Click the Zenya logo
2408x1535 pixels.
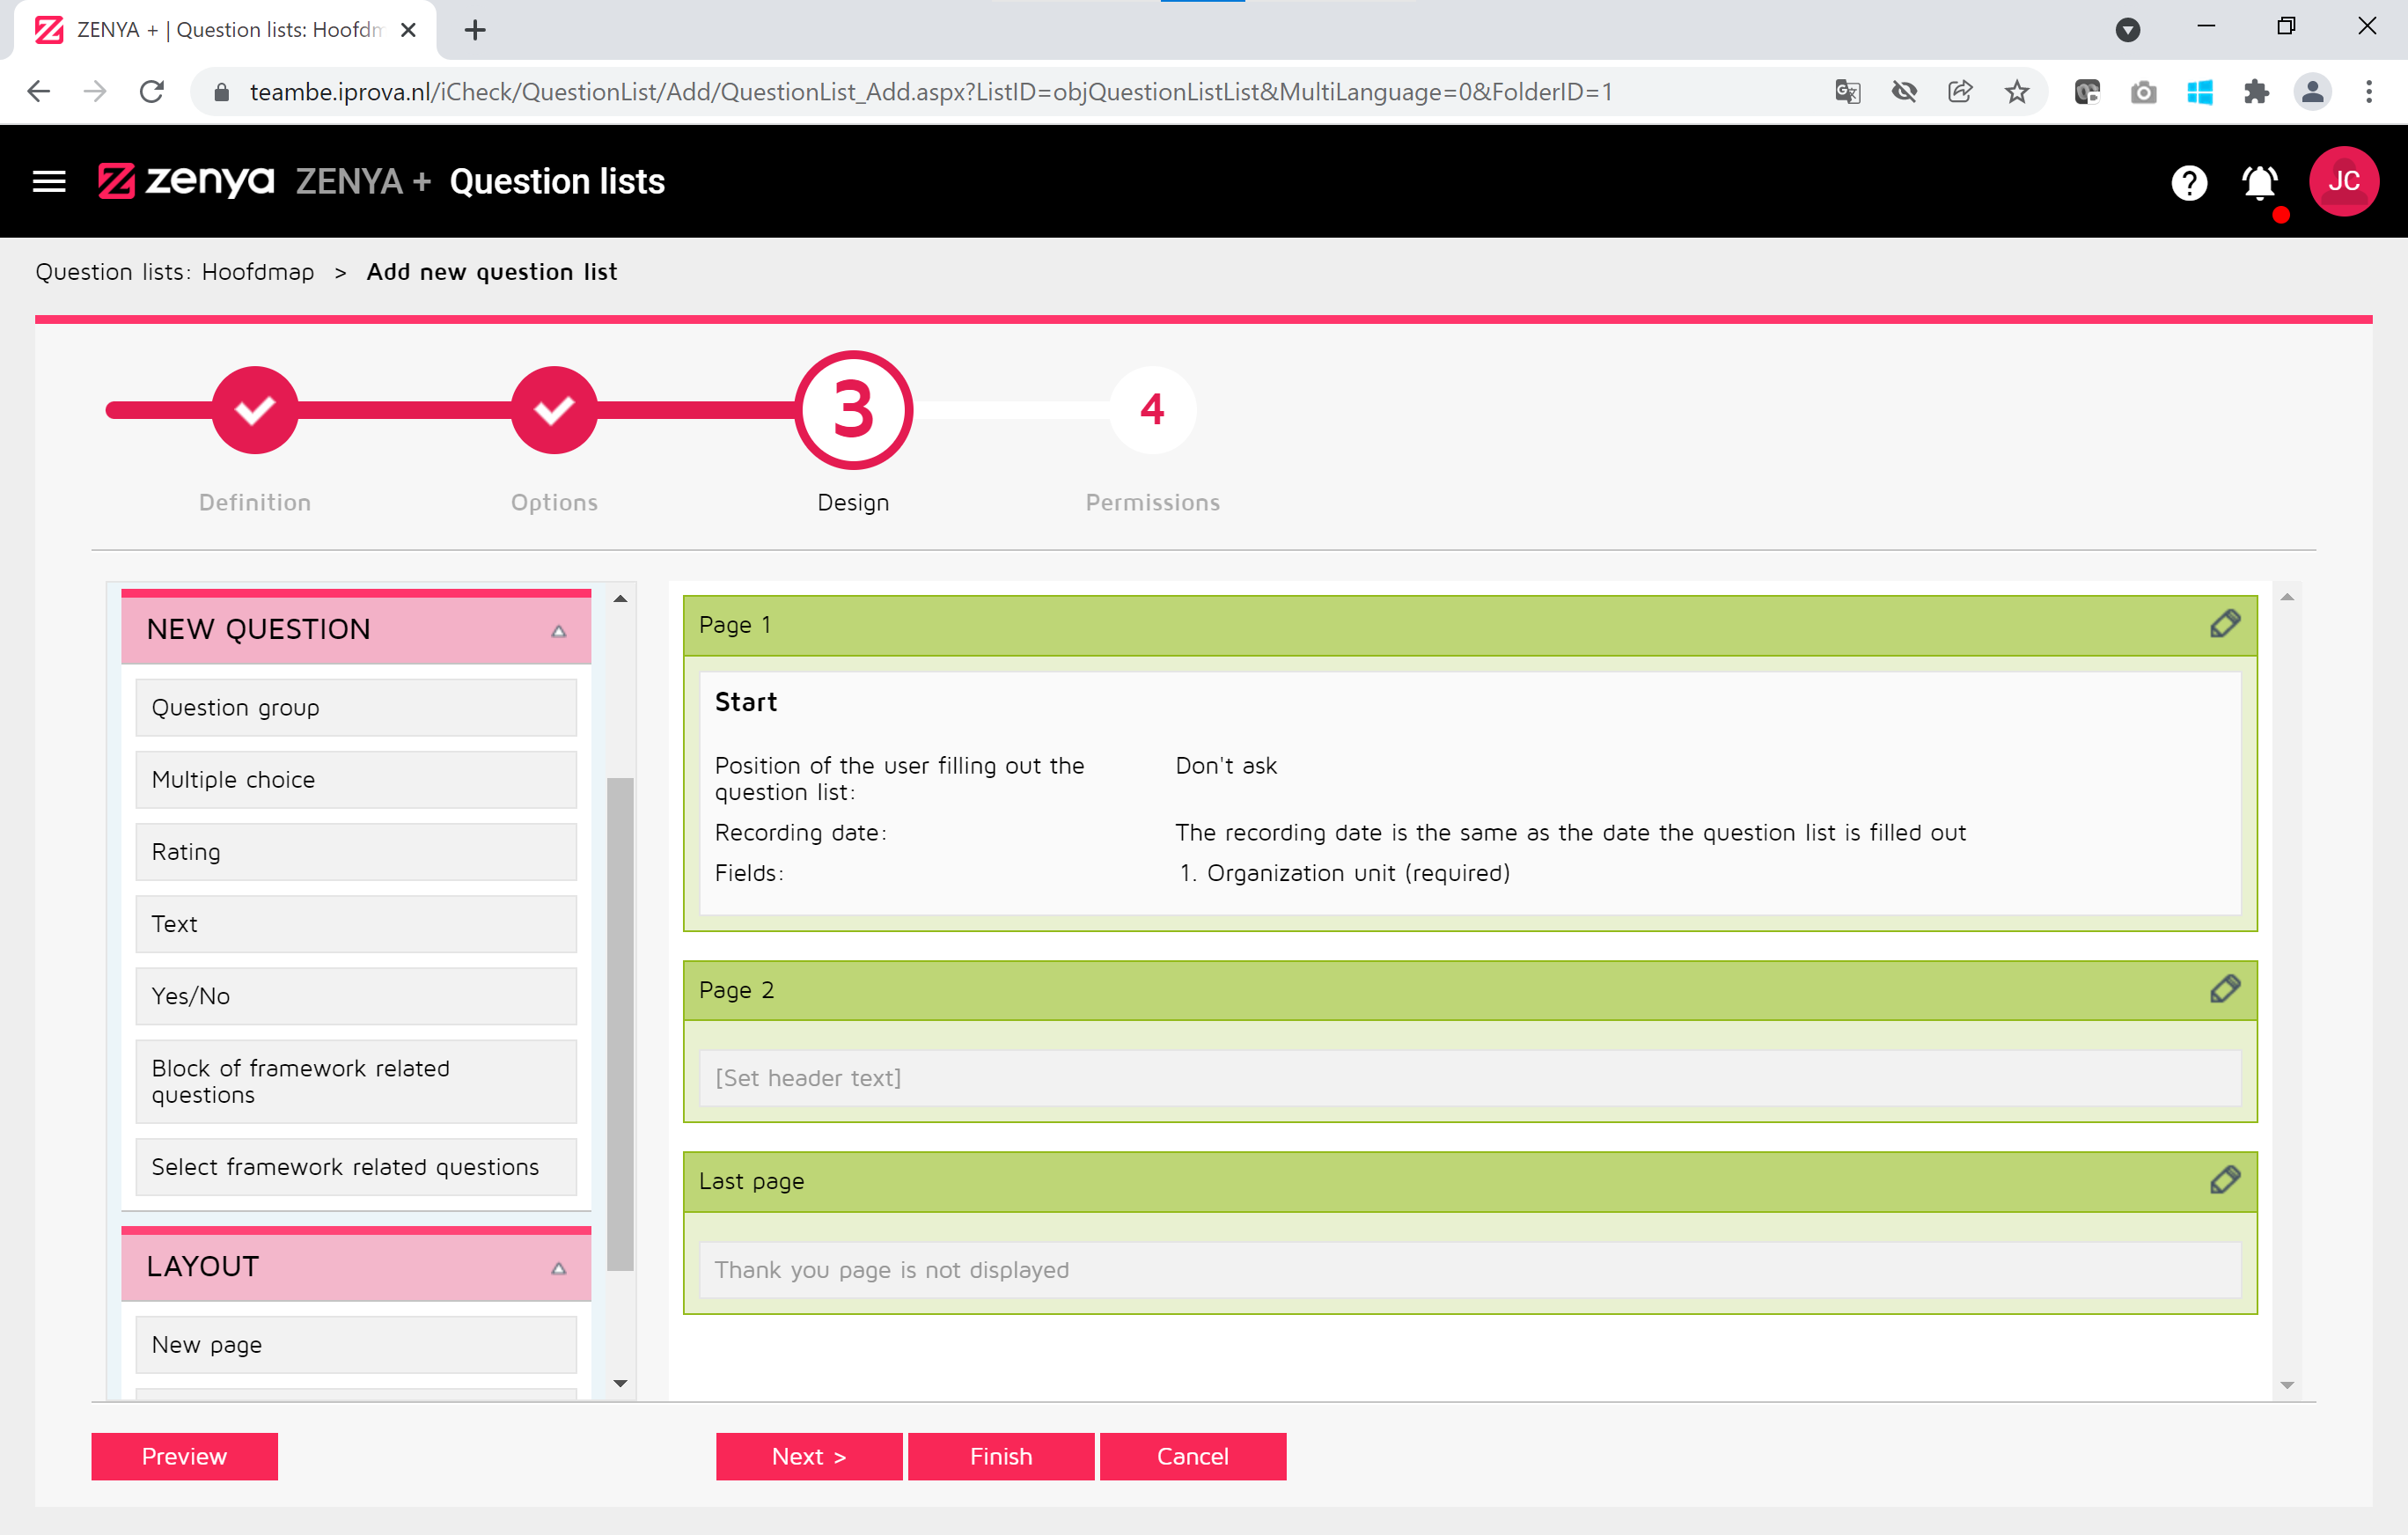(186, 181)
